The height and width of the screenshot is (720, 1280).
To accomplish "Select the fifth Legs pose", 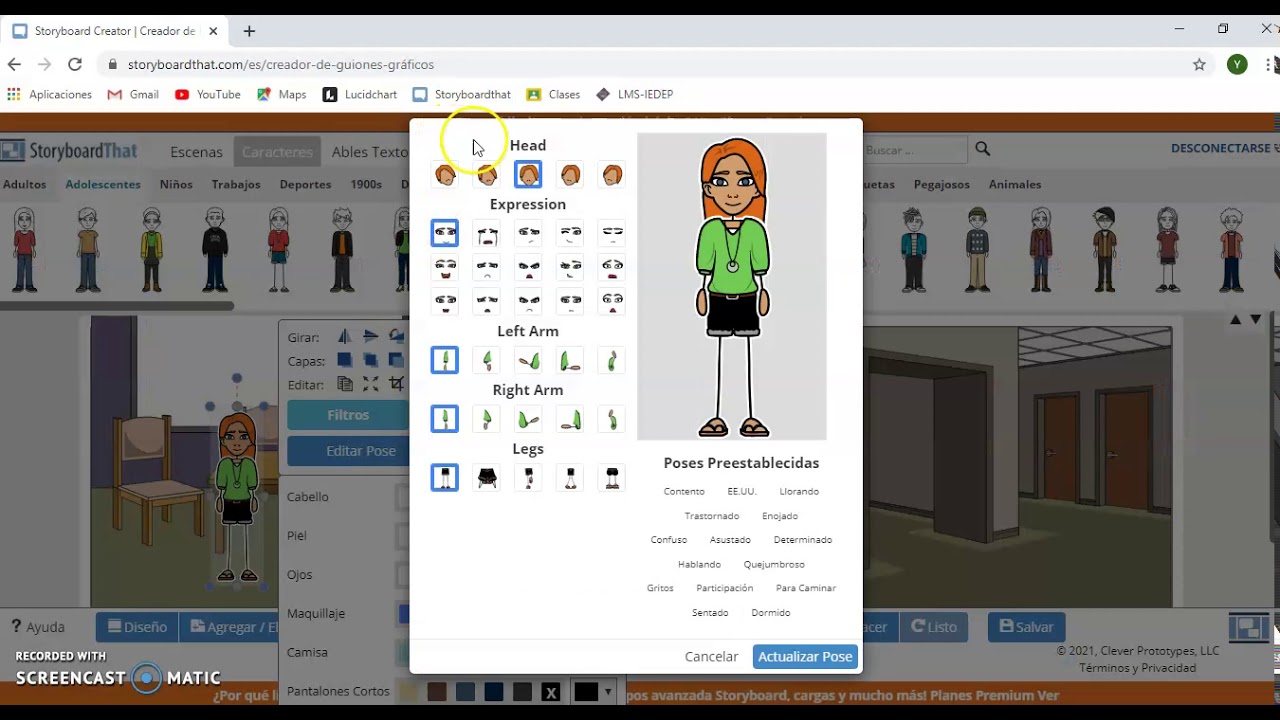I will tap(612, 478).
